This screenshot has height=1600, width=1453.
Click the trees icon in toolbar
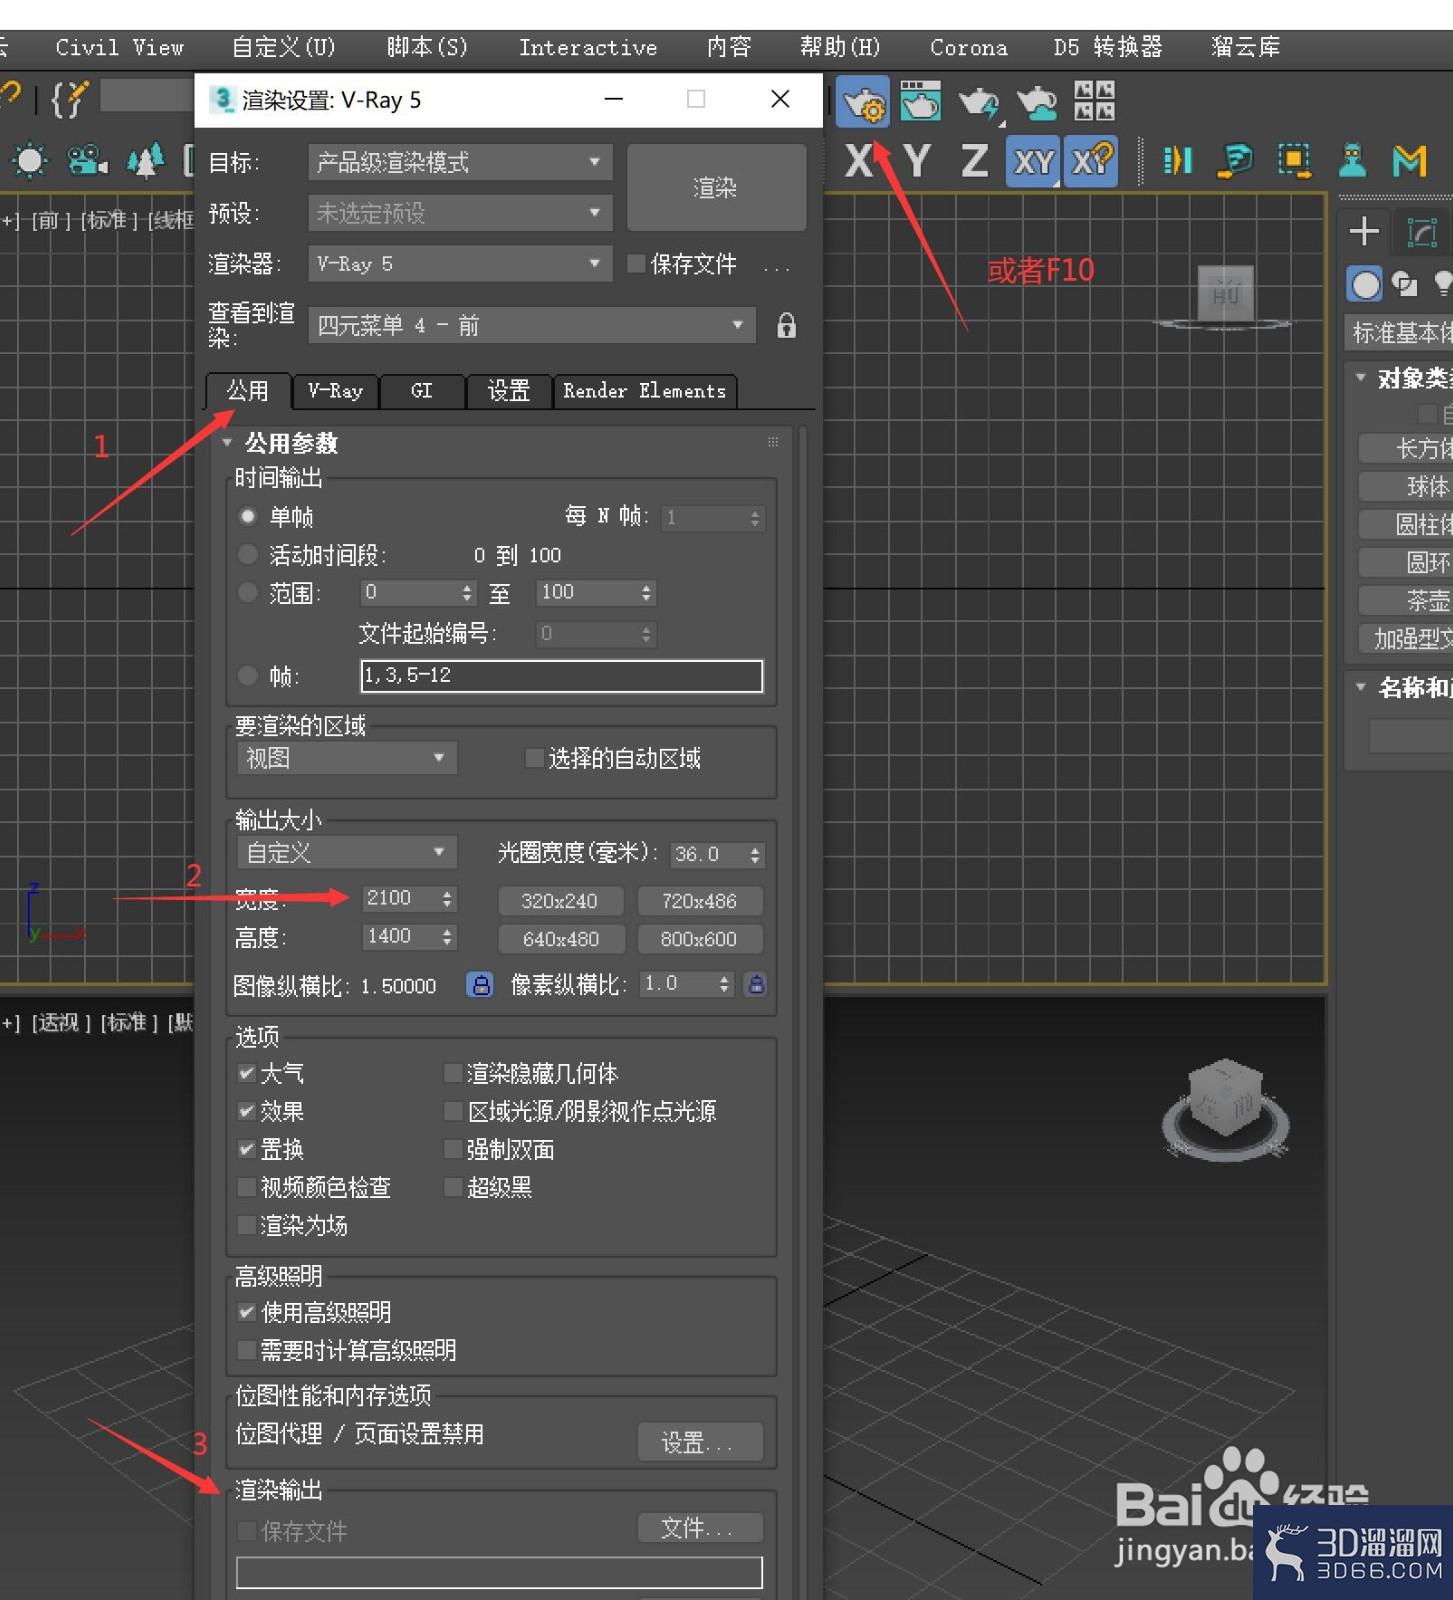146,161
